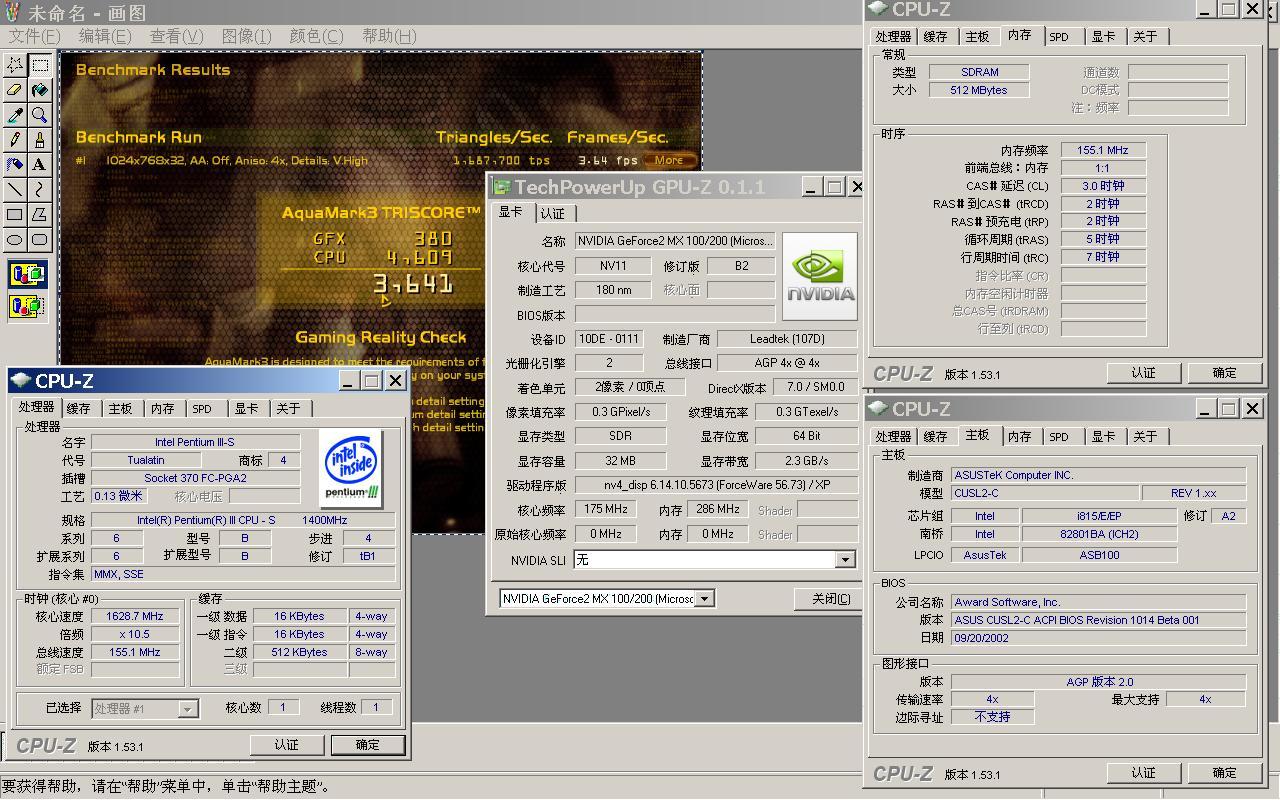The height and width of the screenshot is (800, 1280).
Task: Enable transparent selection mode in Paint toolbox
Action: point(27,306)
